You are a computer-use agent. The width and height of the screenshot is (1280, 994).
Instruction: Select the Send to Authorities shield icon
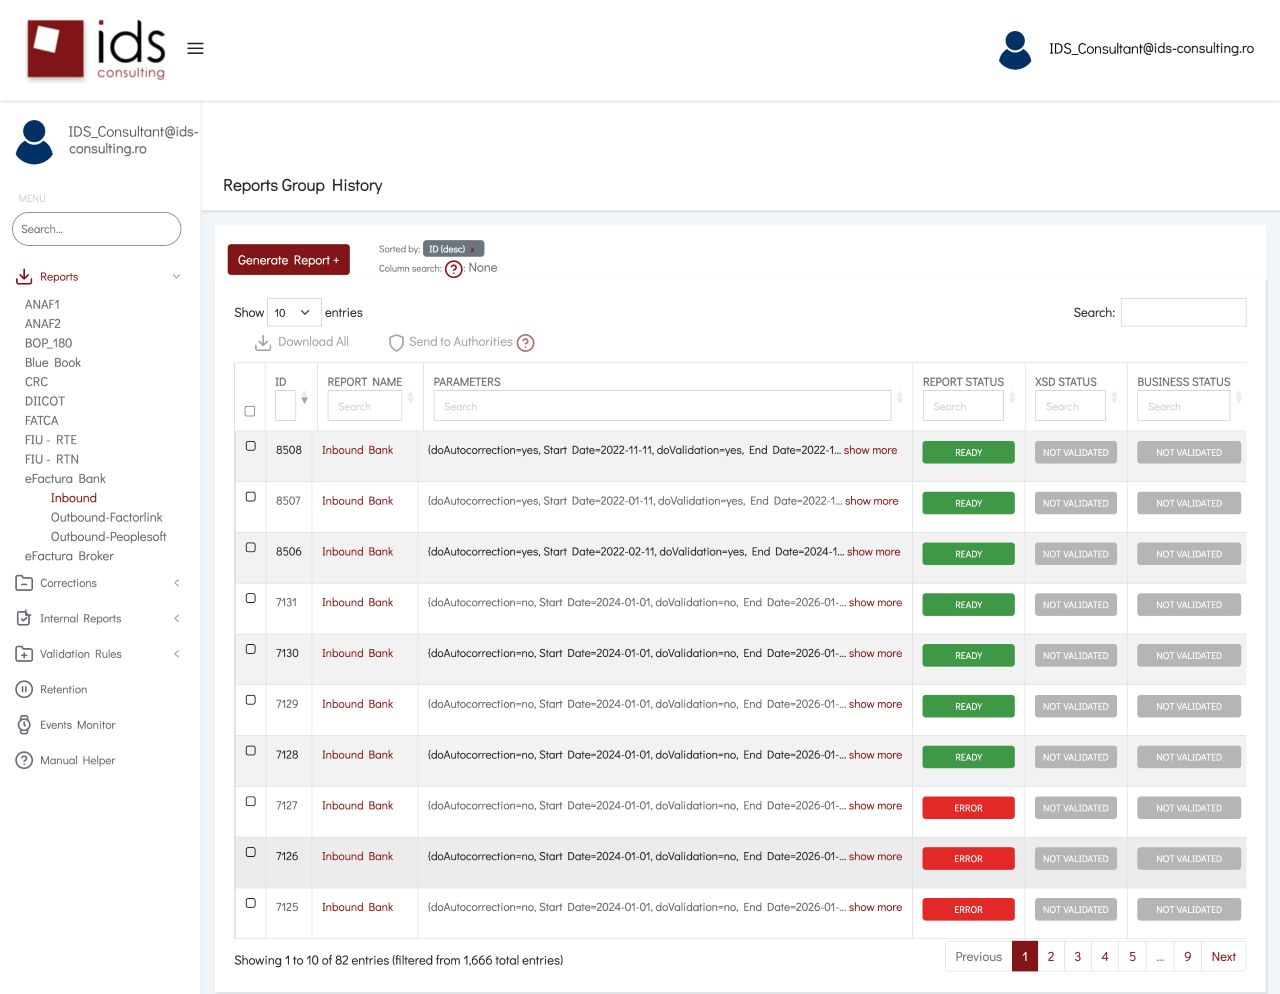pos(396,342)
